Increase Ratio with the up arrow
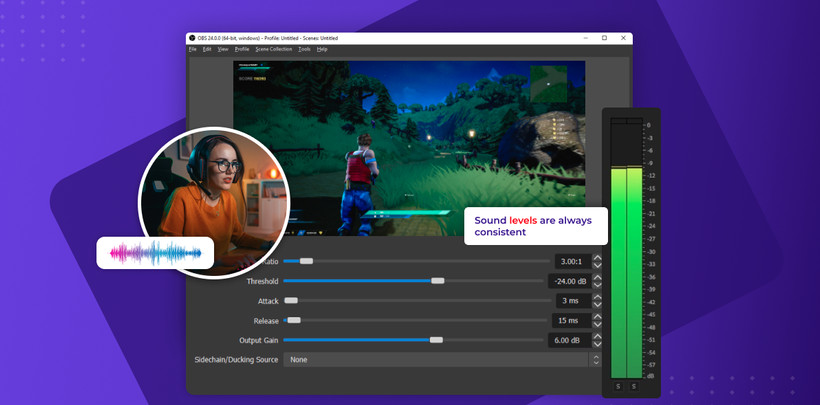This screenshot has height=405, width=820. click(x=597, y=257)
